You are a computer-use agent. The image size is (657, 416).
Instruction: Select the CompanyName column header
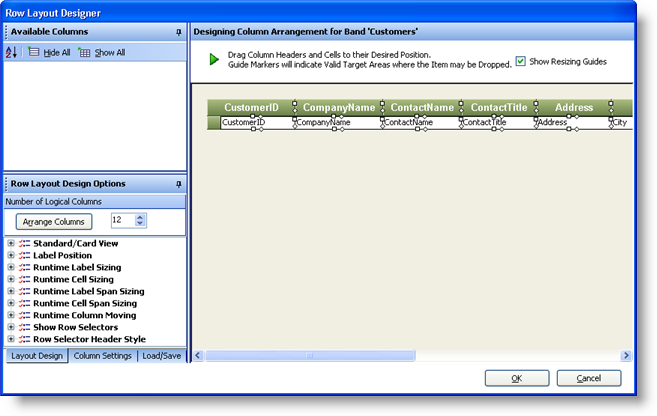point(338,108)
